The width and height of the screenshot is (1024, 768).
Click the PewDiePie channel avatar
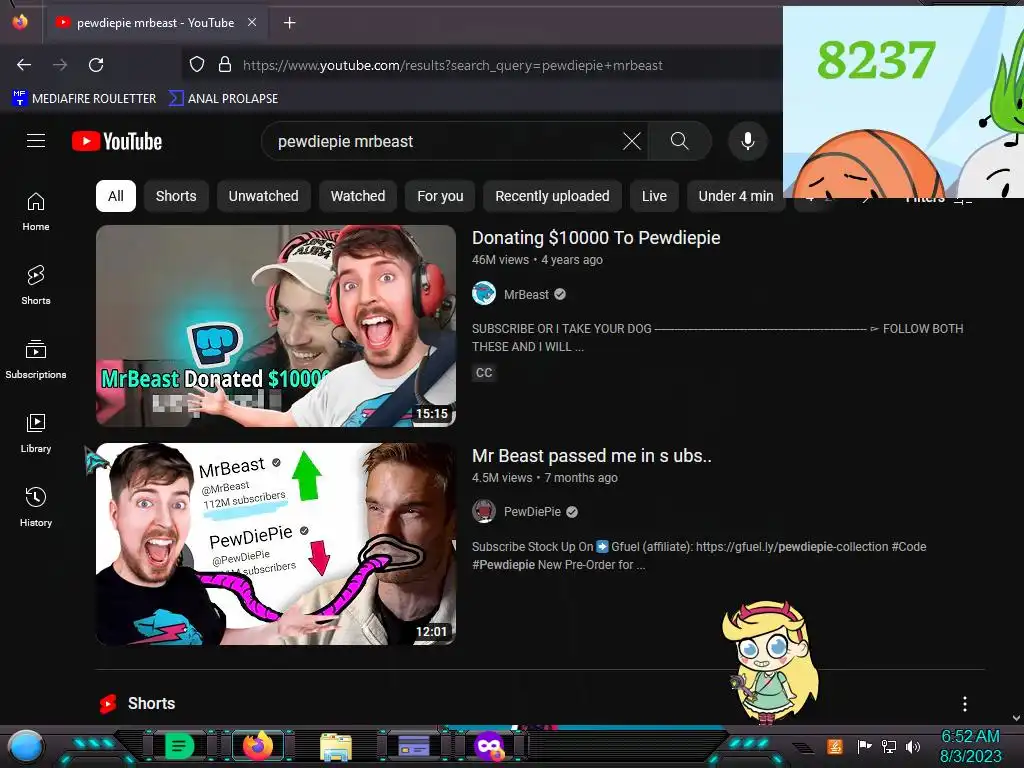484,511
